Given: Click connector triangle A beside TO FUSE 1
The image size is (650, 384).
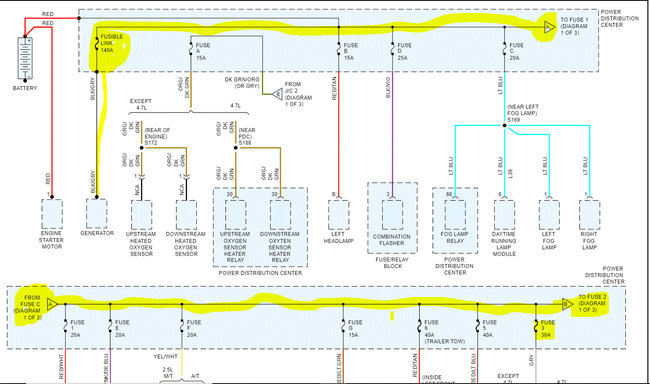Looking at the screenshot, I should coord(549,28).
